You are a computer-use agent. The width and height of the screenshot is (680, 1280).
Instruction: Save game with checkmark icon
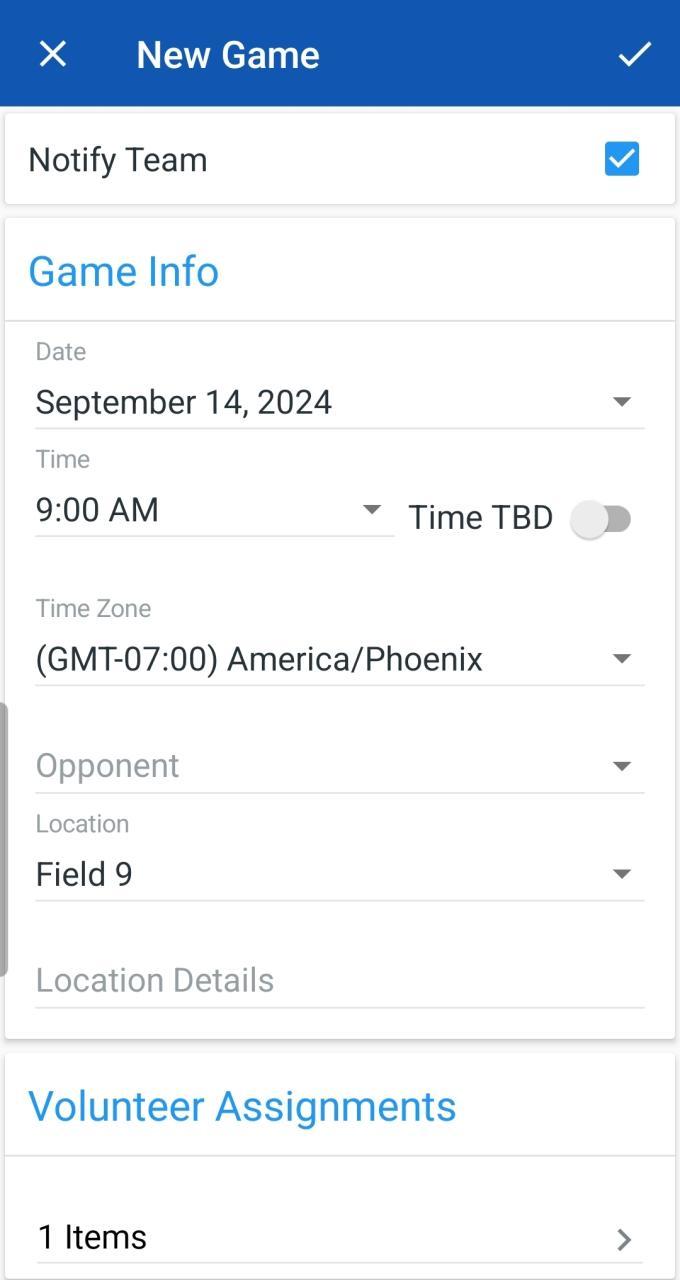634,54
